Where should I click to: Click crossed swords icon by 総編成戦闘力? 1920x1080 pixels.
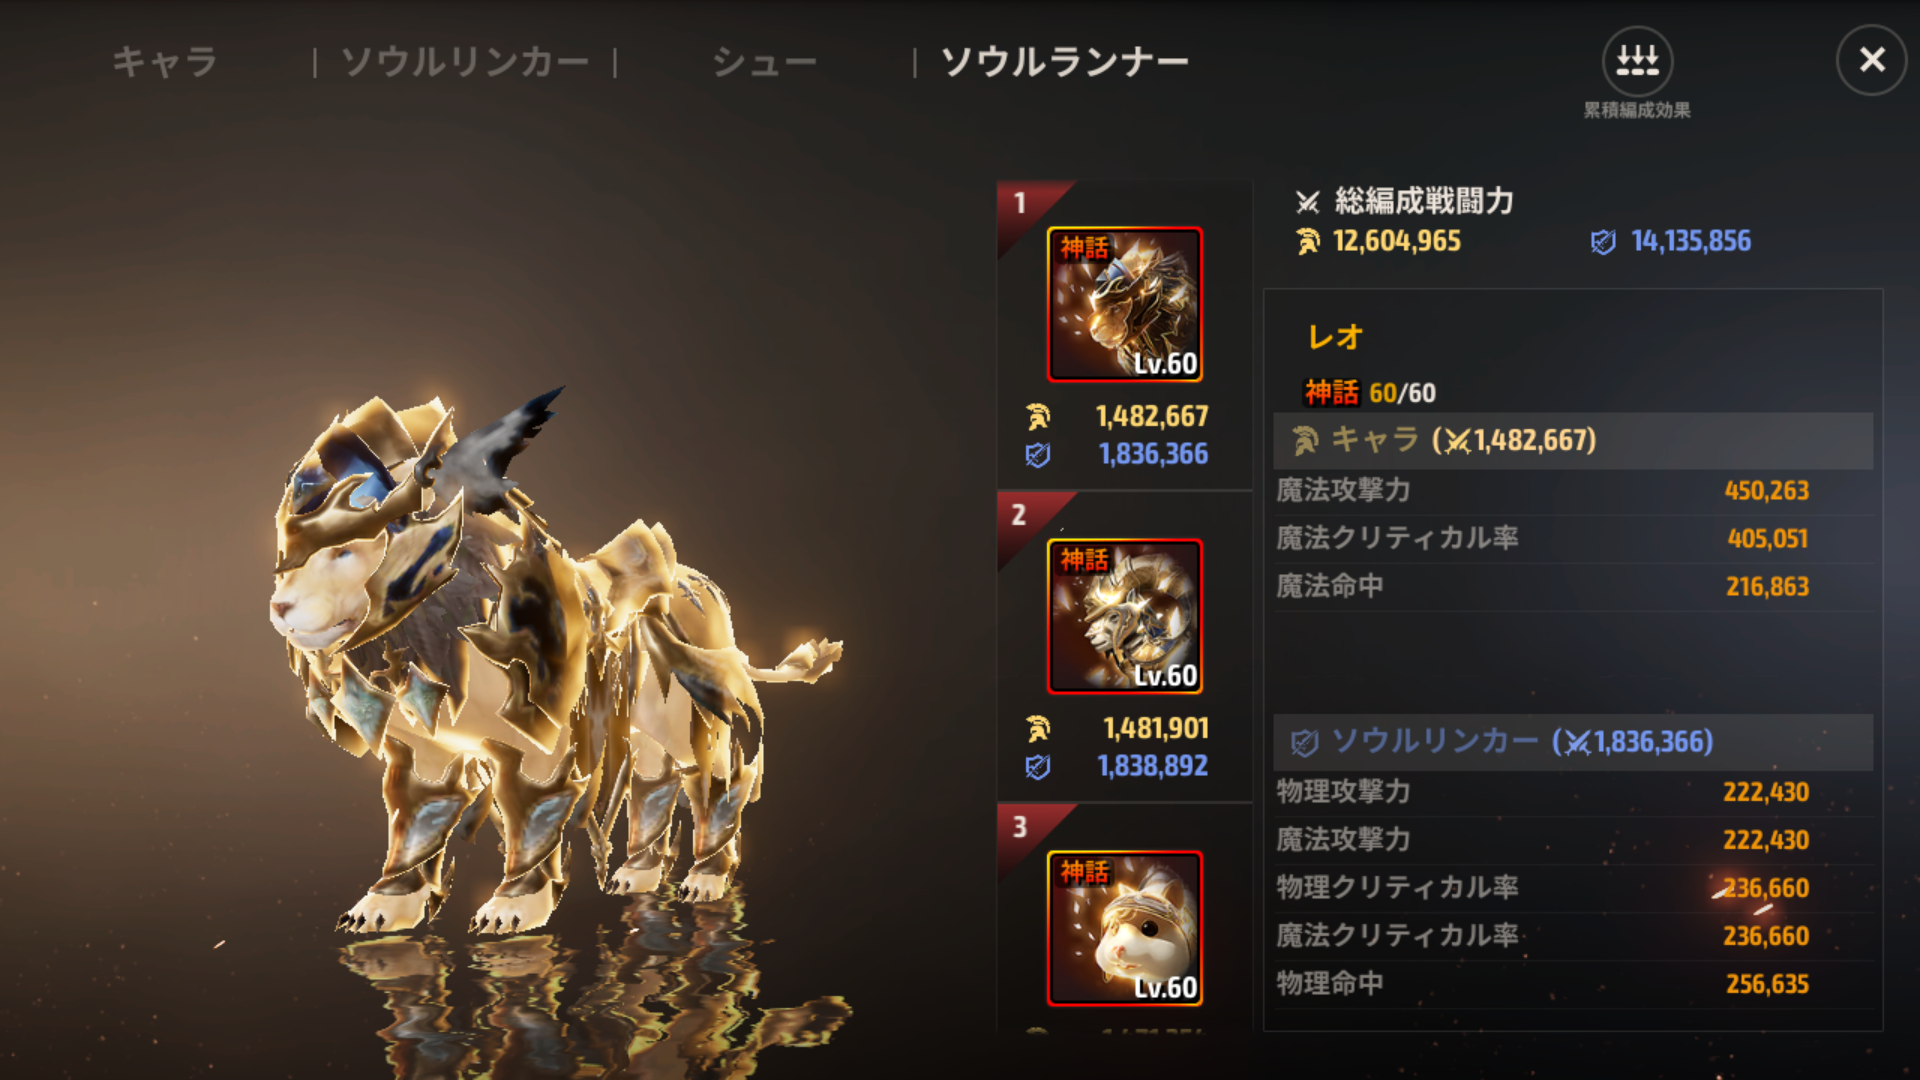coord(1308,202)
